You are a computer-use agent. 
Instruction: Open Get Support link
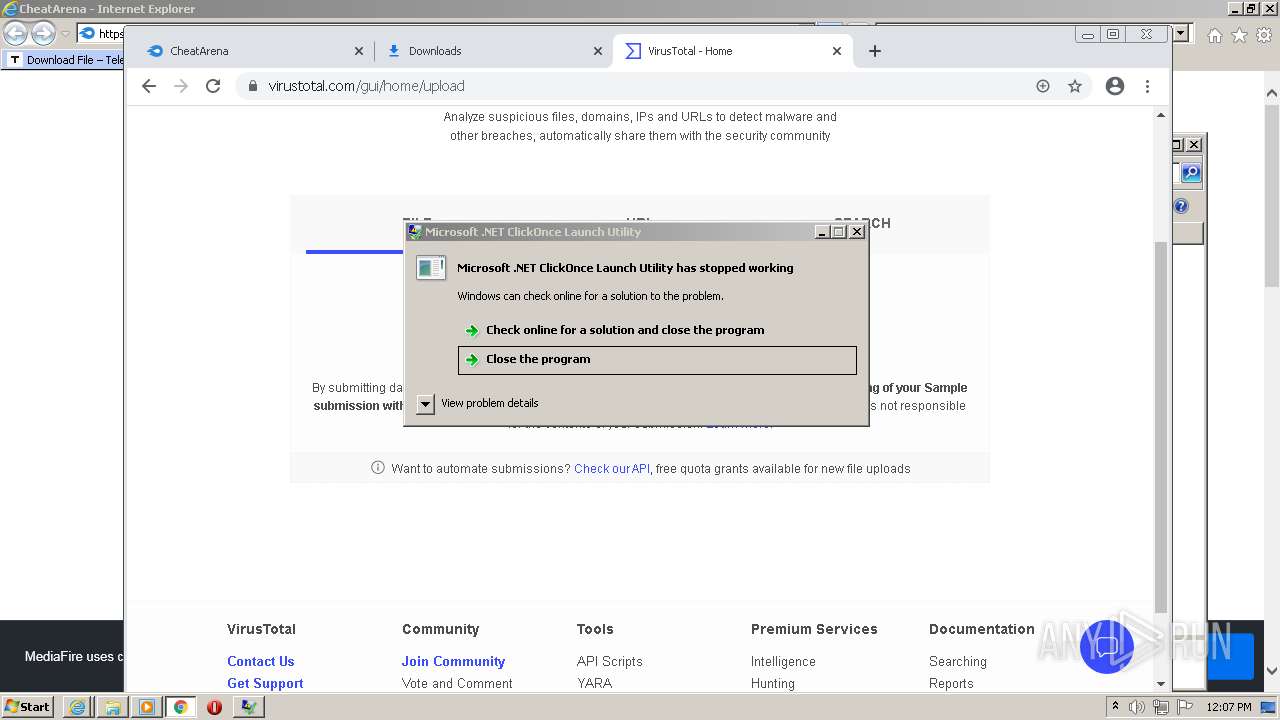265,683
